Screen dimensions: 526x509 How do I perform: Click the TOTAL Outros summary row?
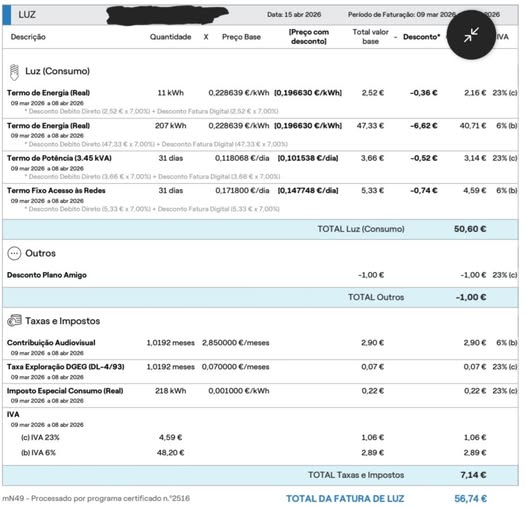260,297
